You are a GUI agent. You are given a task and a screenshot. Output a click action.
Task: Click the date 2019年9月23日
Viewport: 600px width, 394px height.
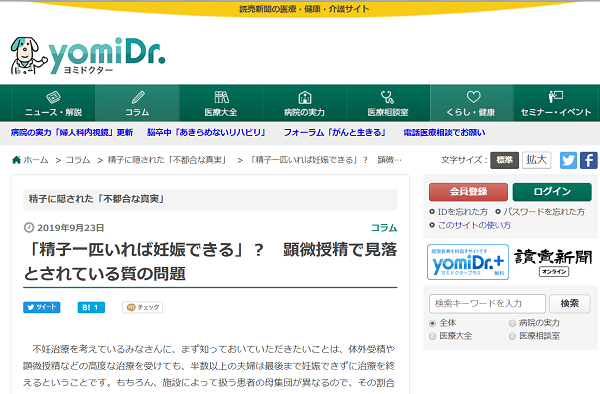pyautogui.click(x=70, y=228)
